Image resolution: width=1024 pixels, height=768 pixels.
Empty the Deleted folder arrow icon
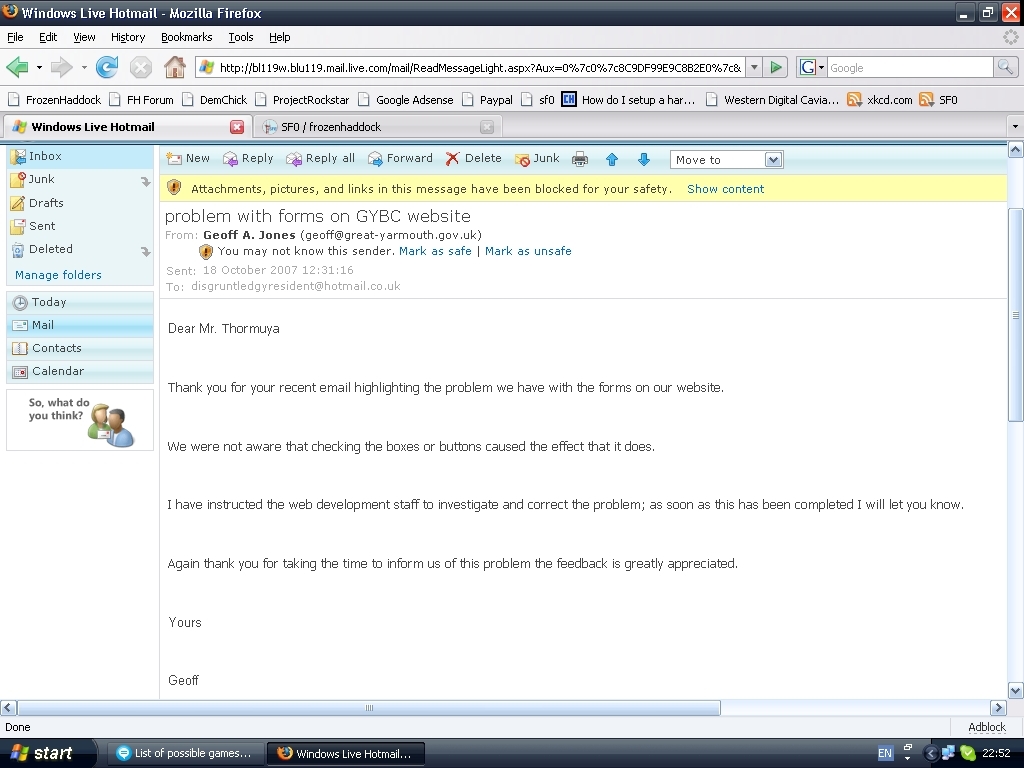pyautogui.click(x=146, y=251)
